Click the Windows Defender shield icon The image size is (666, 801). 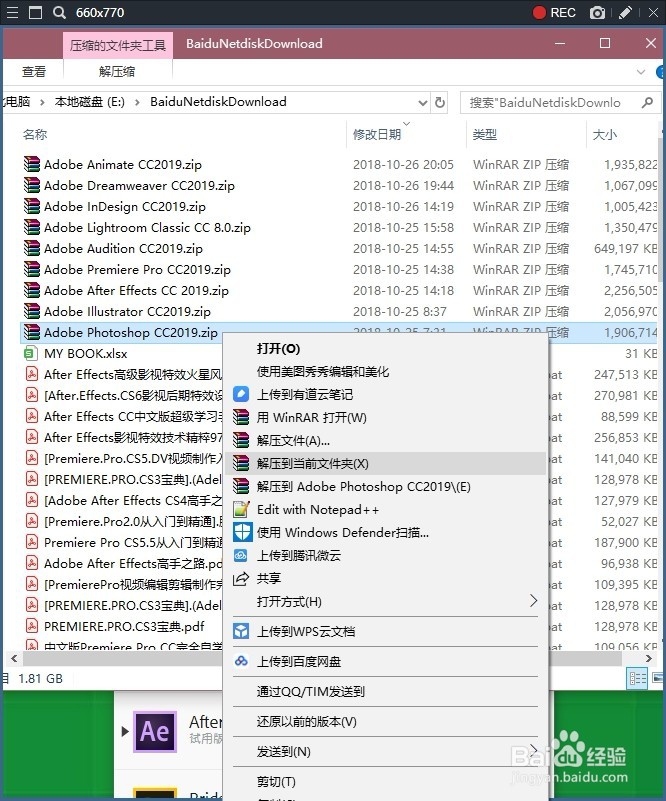tap(242, 532)
